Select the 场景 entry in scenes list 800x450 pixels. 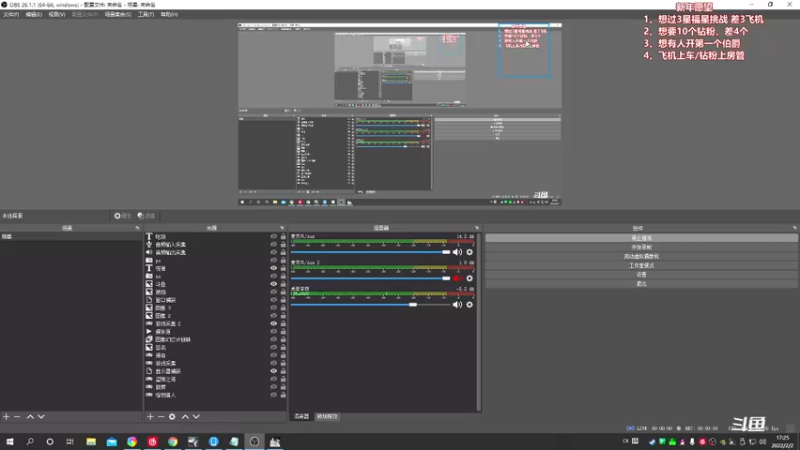pyautogui.click(x=71, y=237)
